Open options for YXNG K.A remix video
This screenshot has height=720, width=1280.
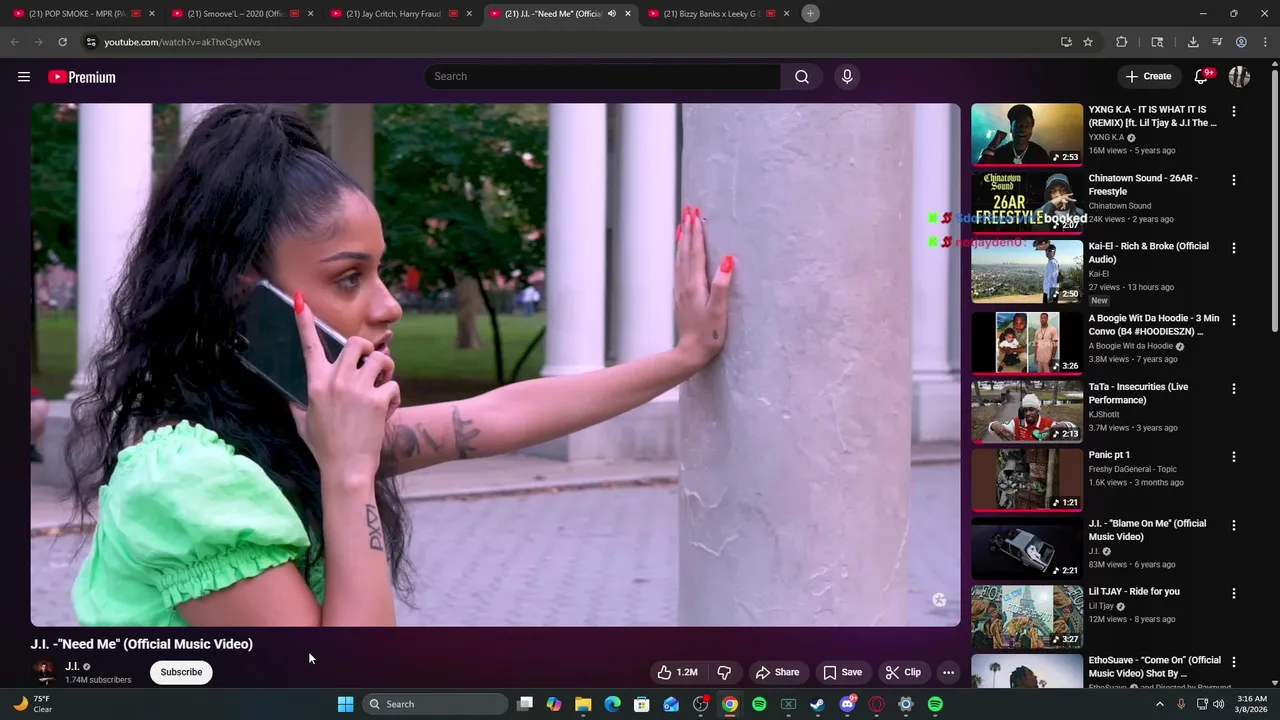coord(1233,112)
